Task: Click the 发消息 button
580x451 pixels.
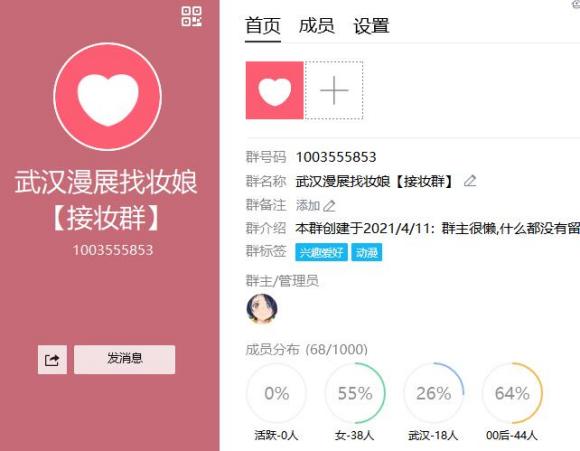Action: pyautogui.click(x=124, y=360)
